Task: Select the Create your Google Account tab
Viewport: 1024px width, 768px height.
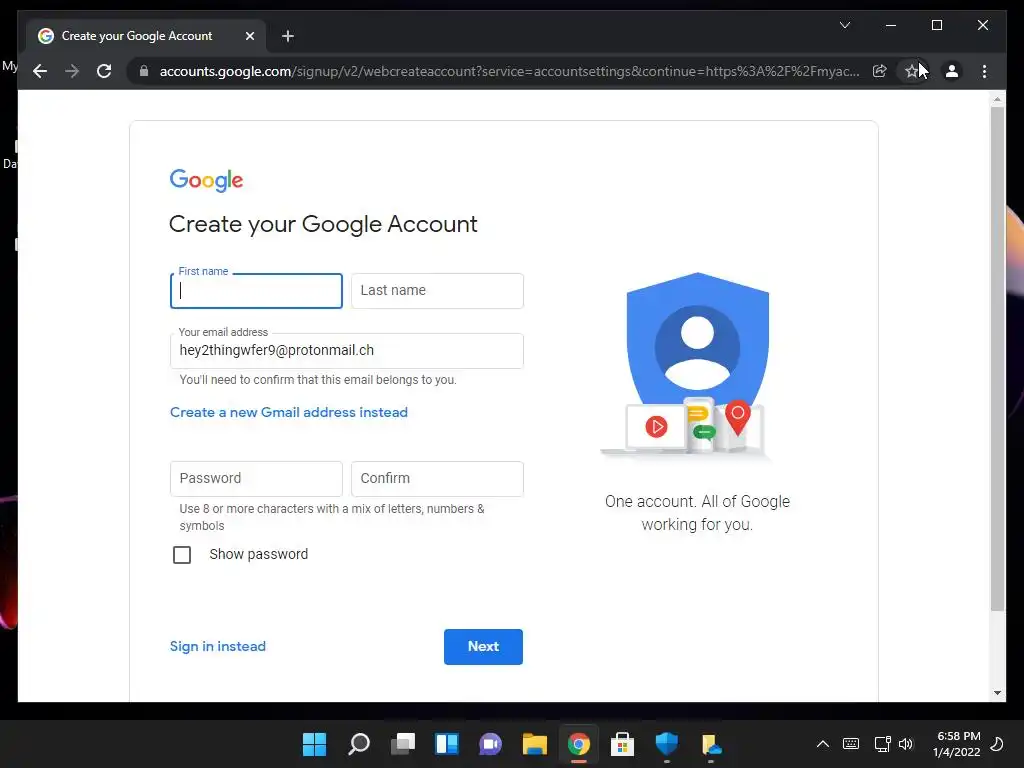Action: 146,36
